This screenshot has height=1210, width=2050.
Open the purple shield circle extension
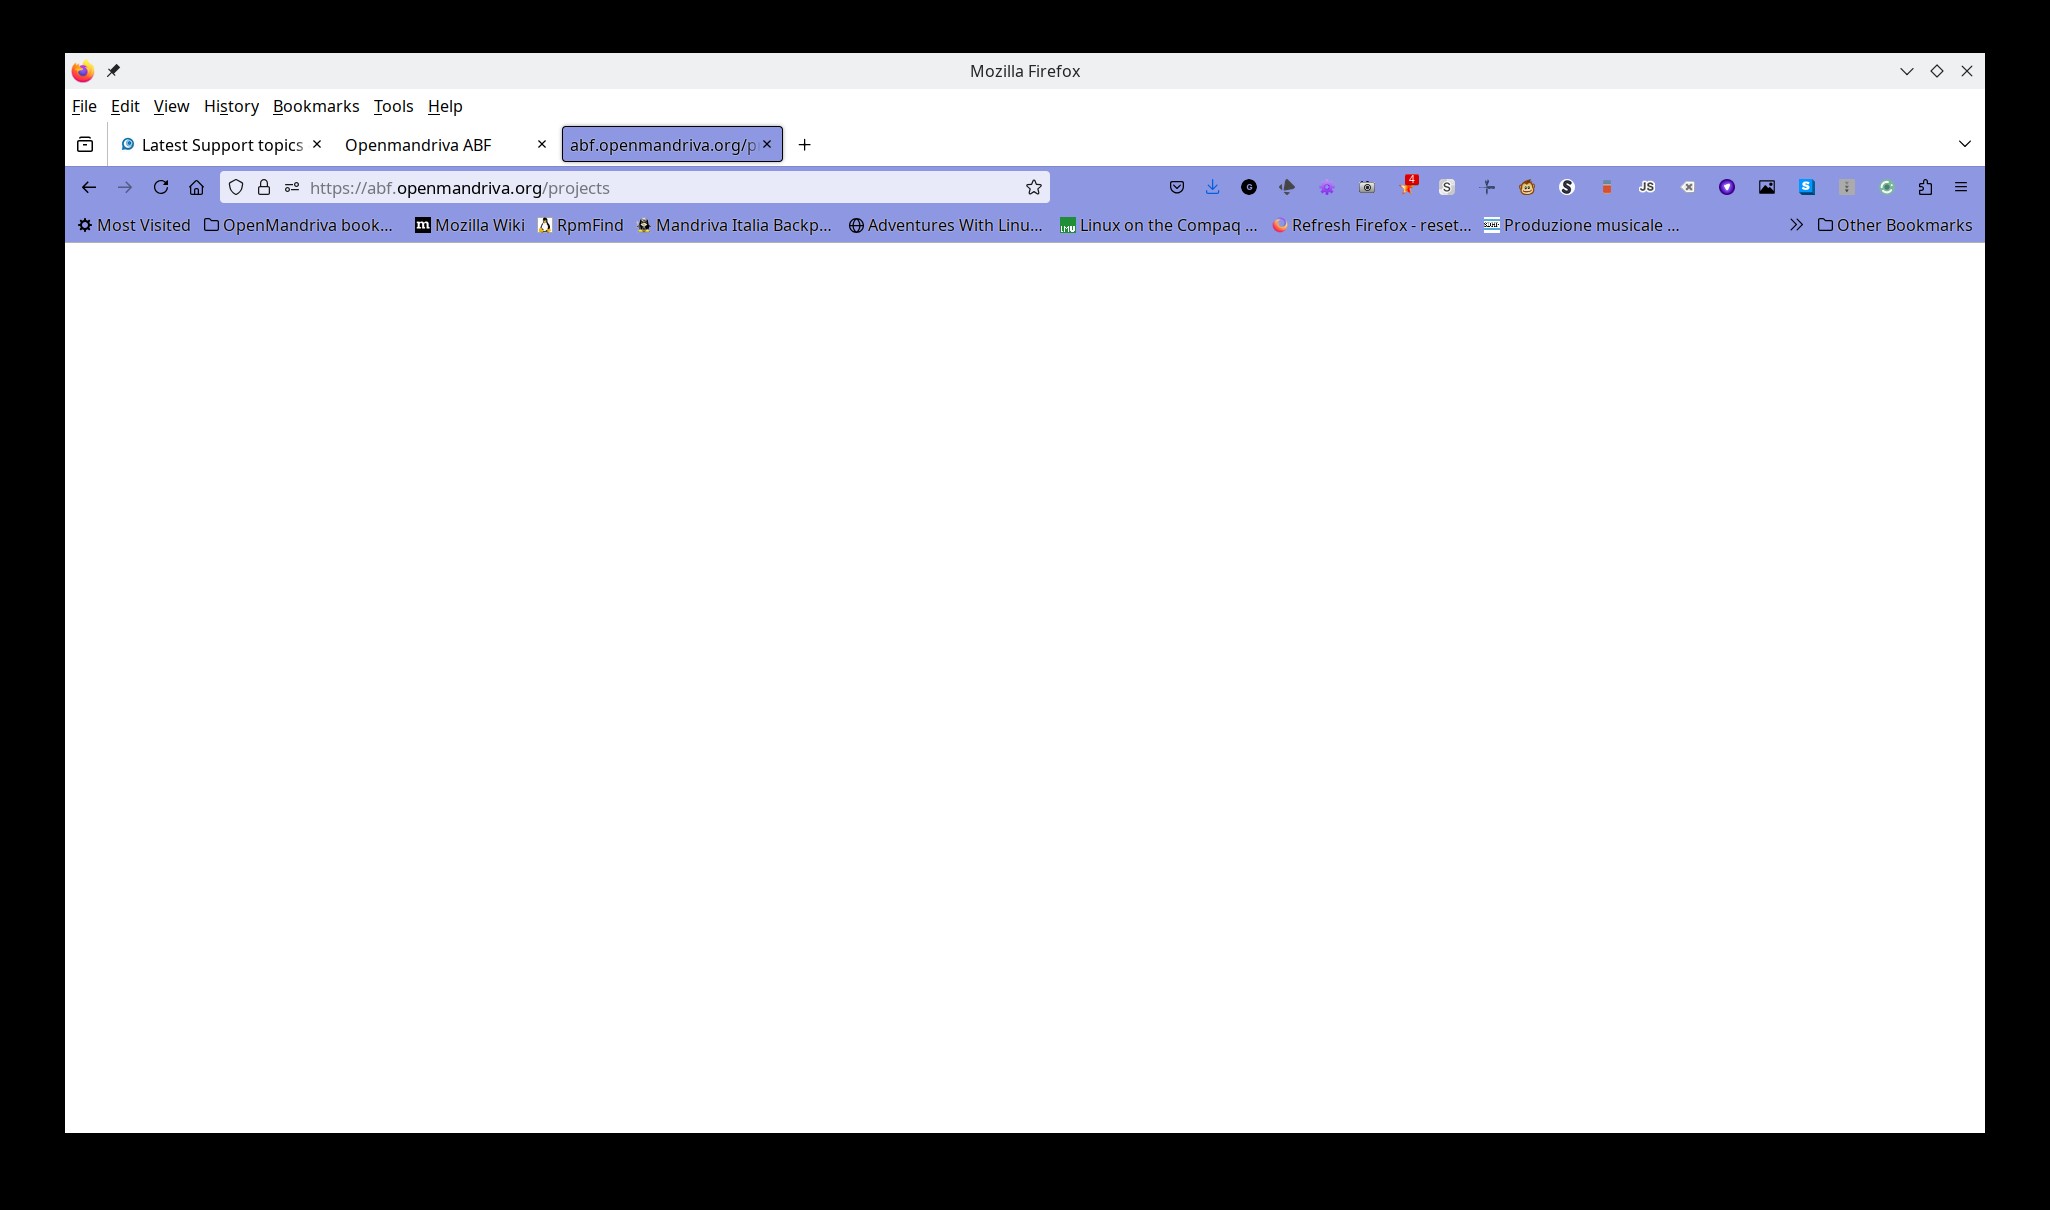tap(1727, 187)
